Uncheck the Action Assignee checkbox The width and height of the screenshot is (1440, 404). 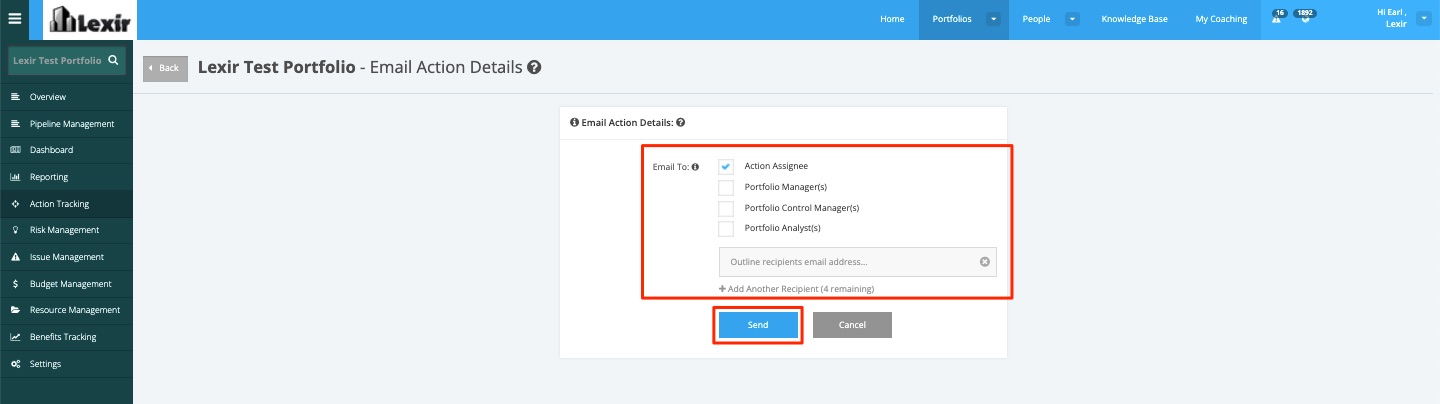click(x=726, y=166)
